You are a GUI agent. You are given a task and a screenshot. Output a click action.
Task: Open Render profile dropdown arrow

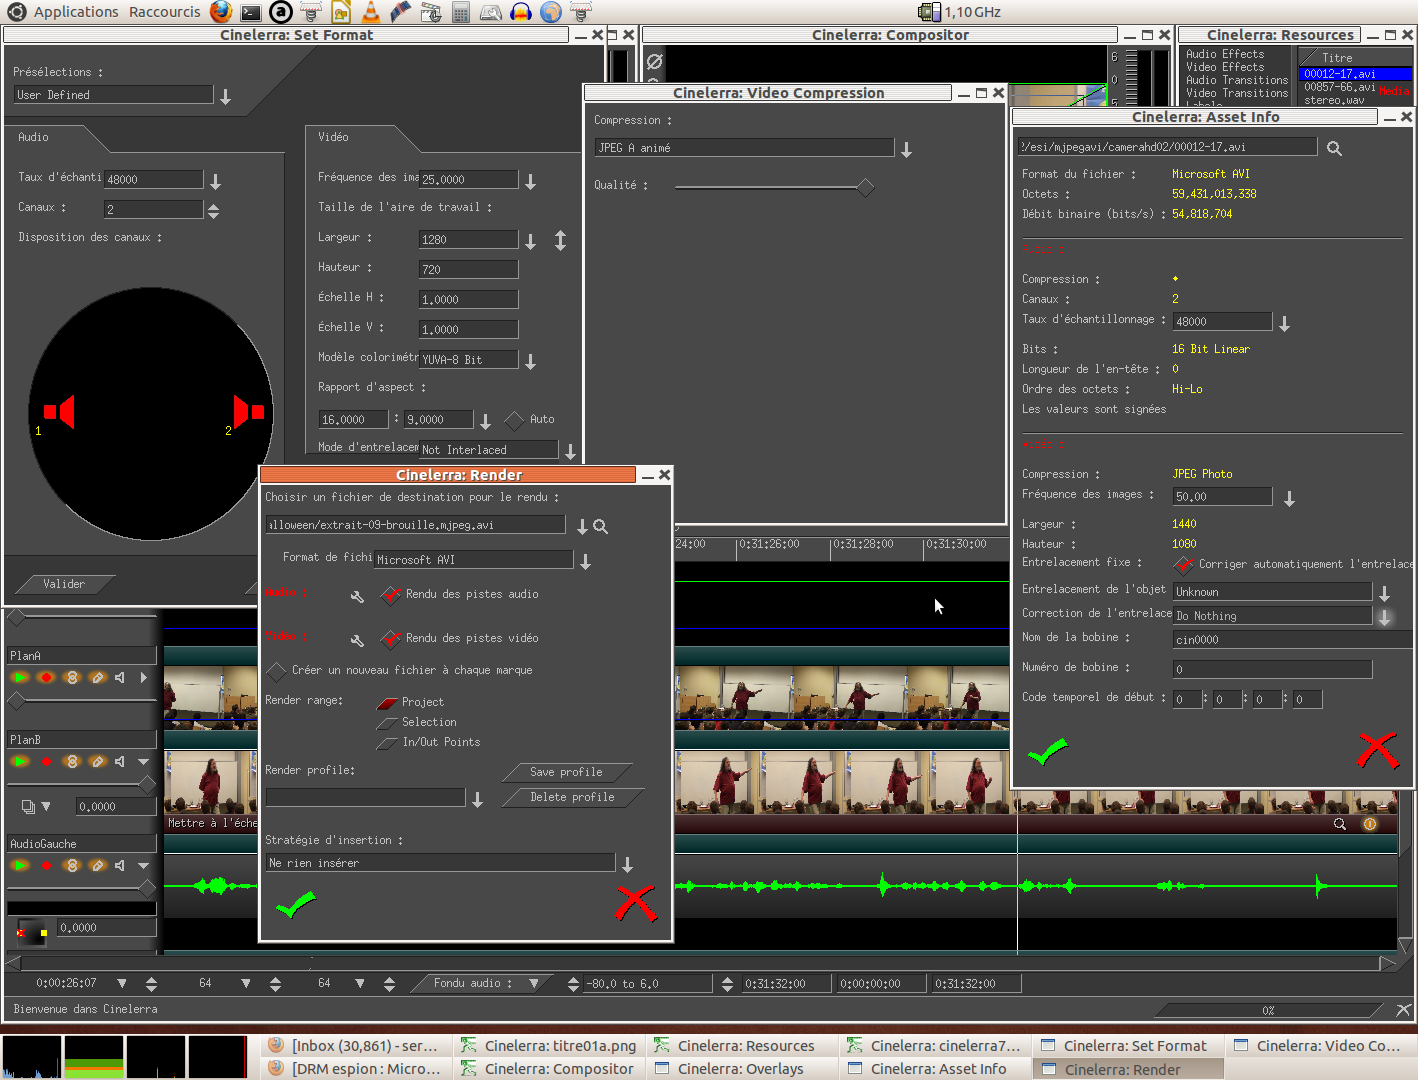pyautogui.click(x=477, y=799)
